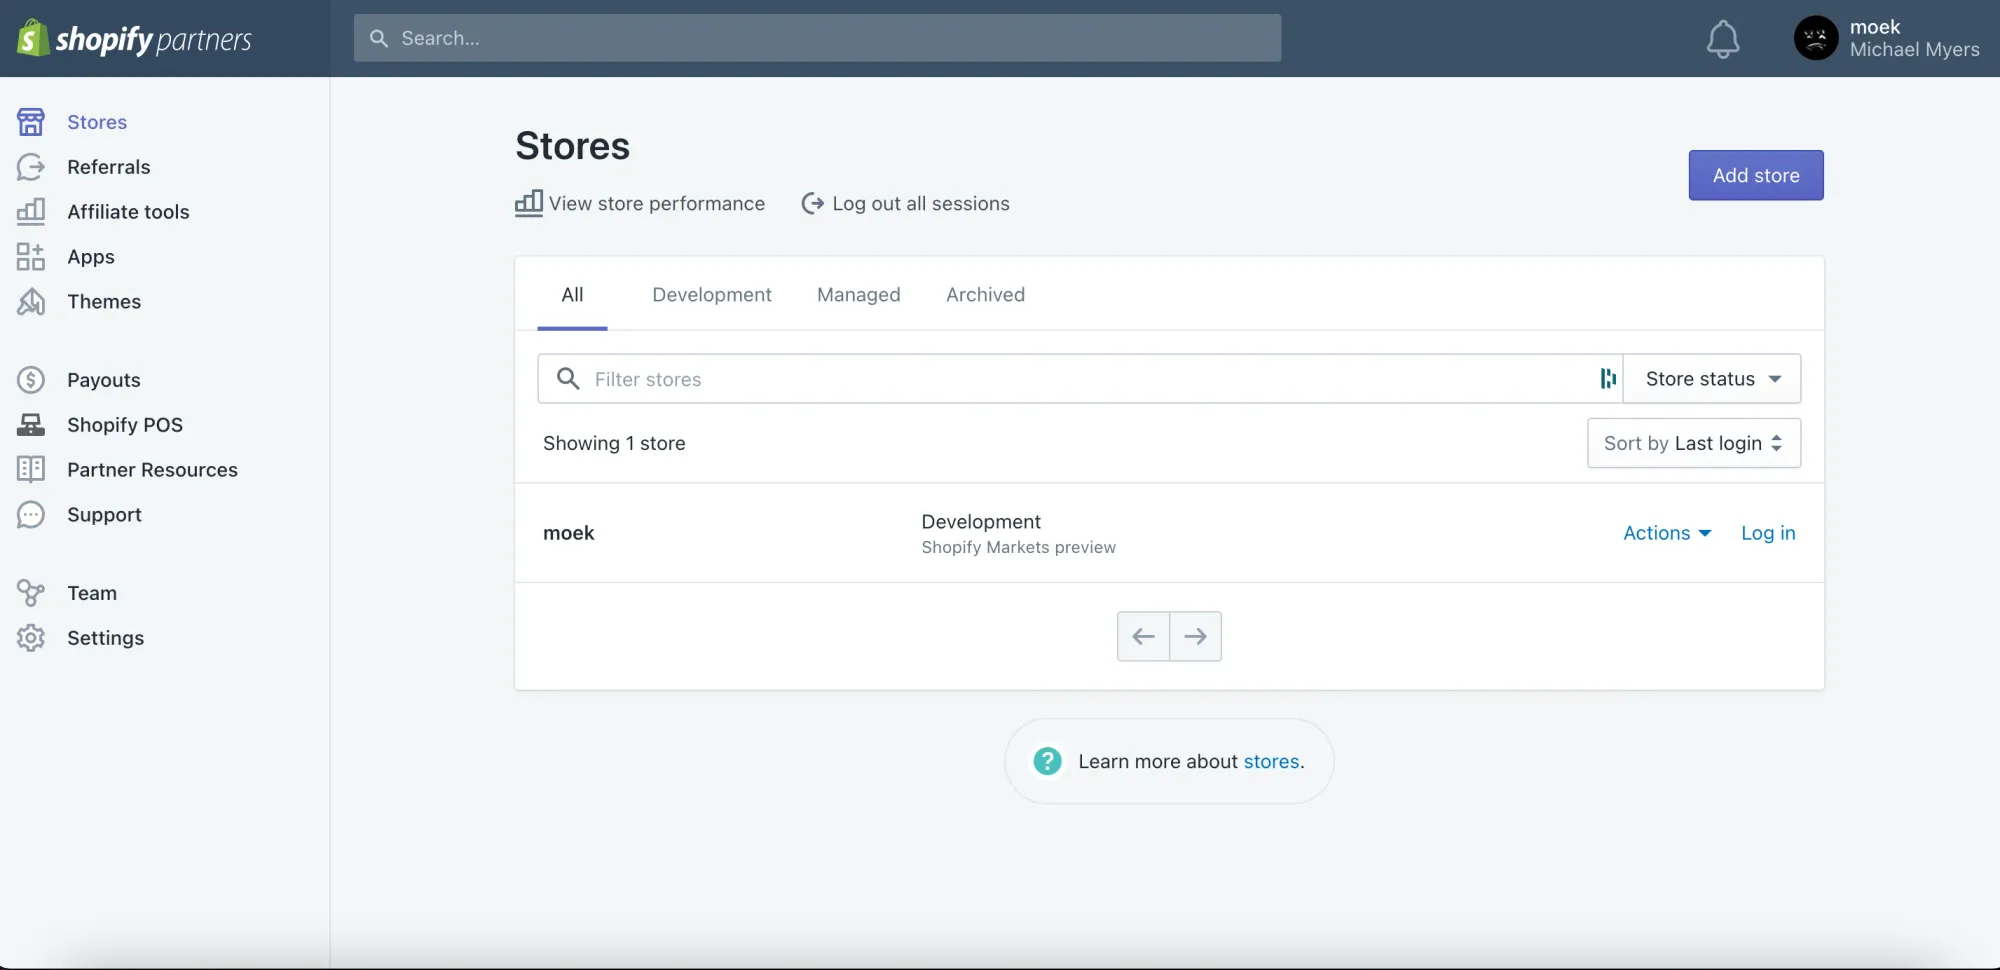Click the Apps grid icon in sidebar

(31, 257)
